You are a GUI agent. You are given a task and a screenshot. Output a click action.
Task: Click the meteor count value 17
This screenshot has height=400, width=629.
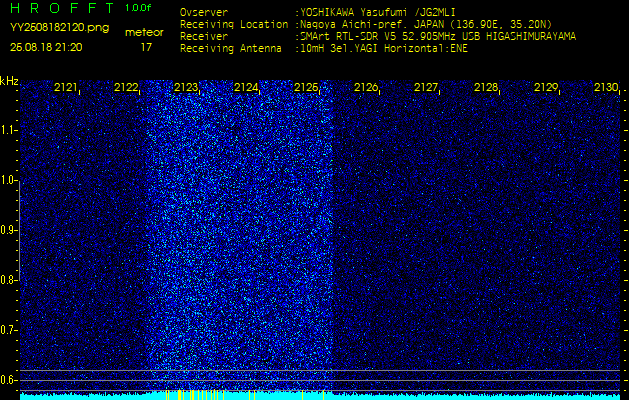pyautogui.click(x=146, y=47)
